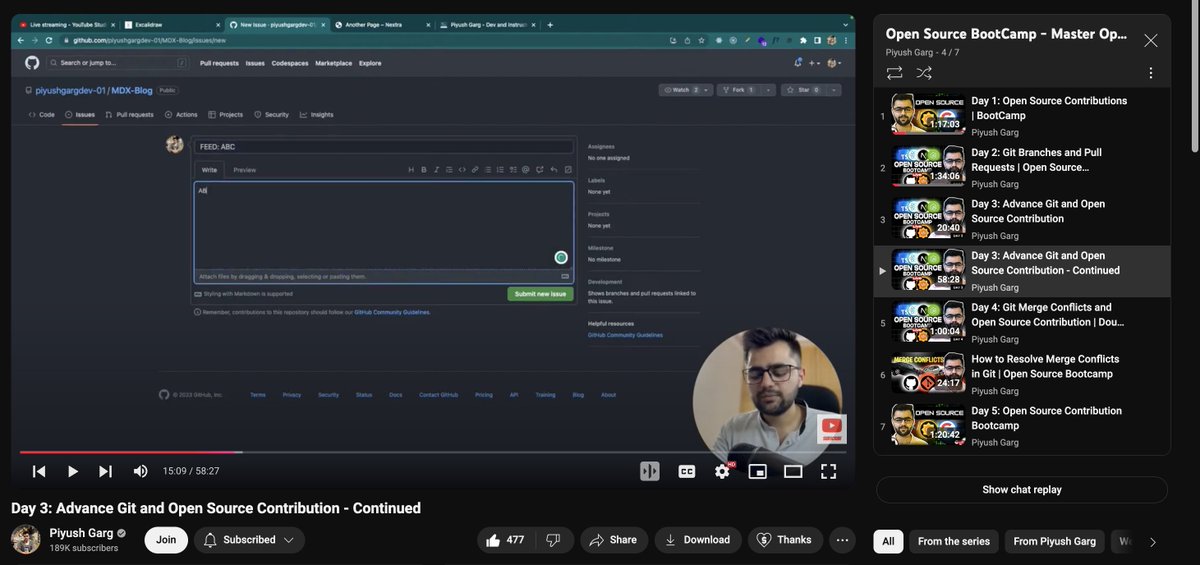Open playlist three-dot options menu
Image resolution: width=1200 pixels, height=565 pixels.
pyautogui.click(x=1151, y=73)
